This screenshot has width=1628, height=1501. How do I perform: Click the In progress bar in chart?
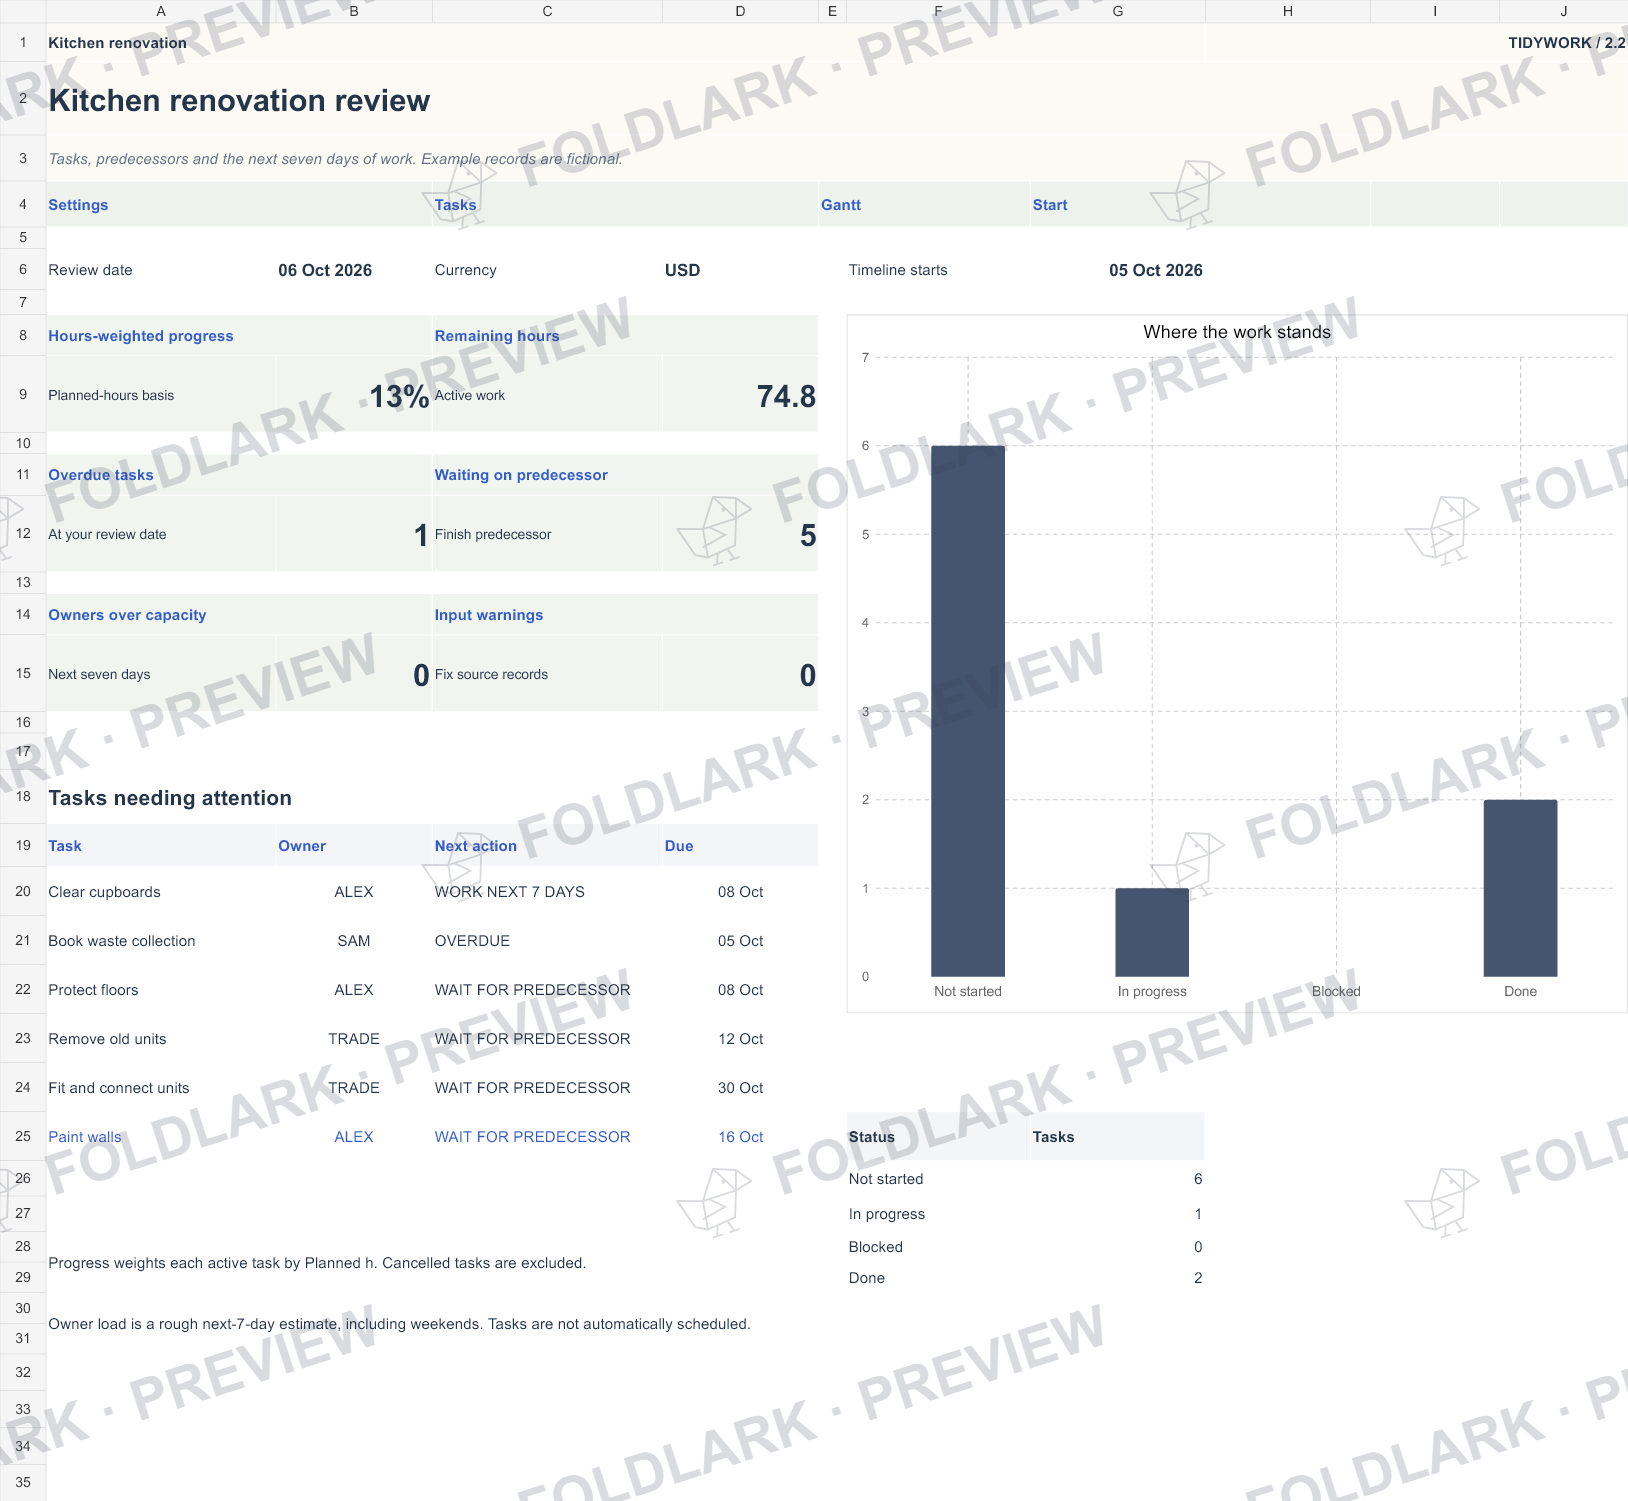point(1152,932)
